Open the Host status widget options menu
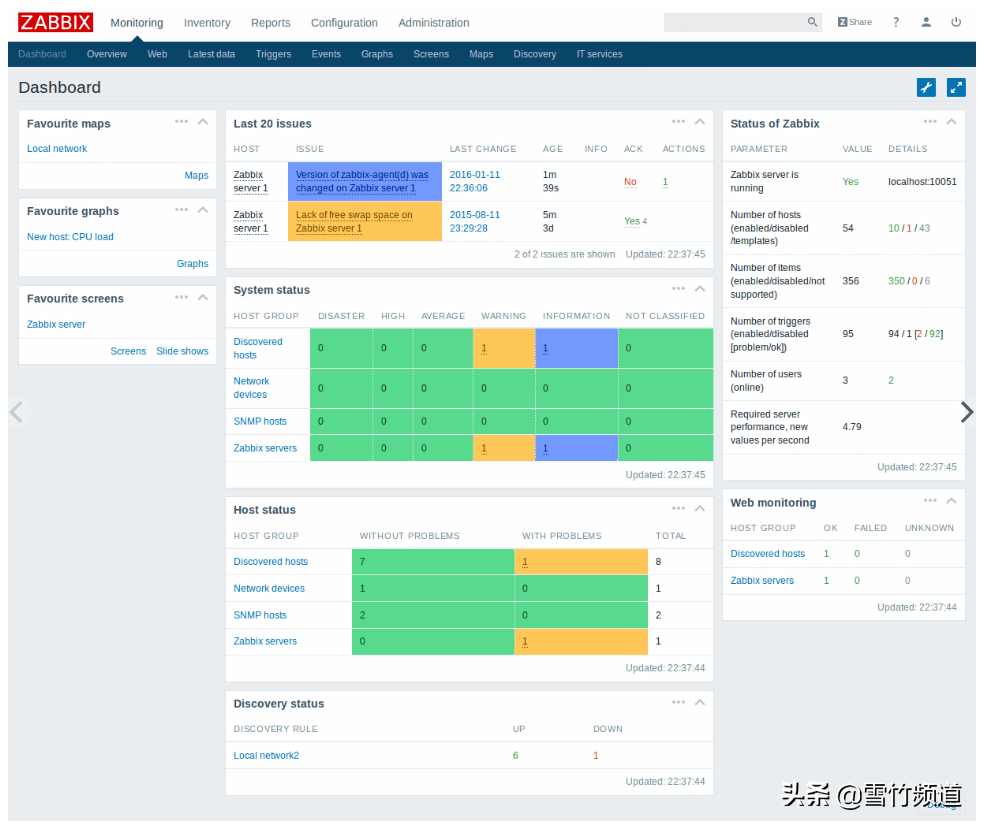This screenshot has width=984, height=830. click(678, 508)
